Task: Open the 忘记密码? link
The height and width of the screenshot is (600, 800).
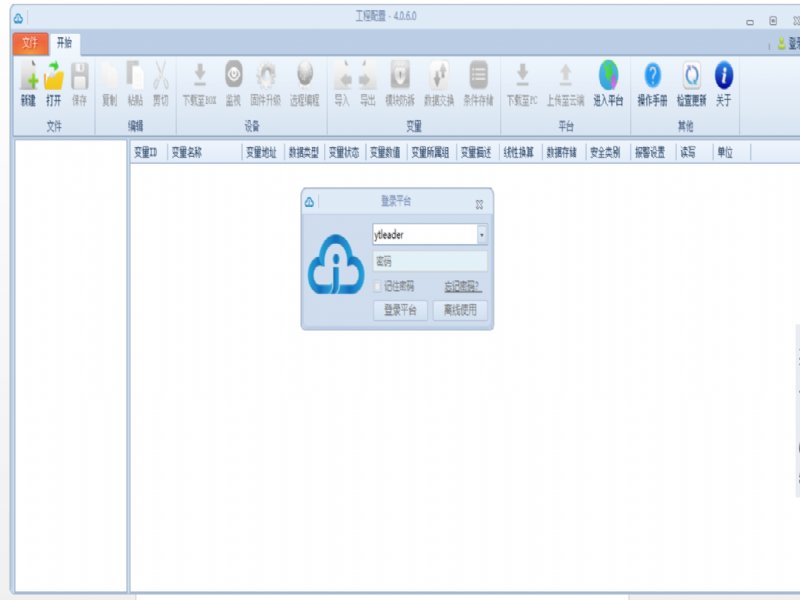Action: point(462,286)
